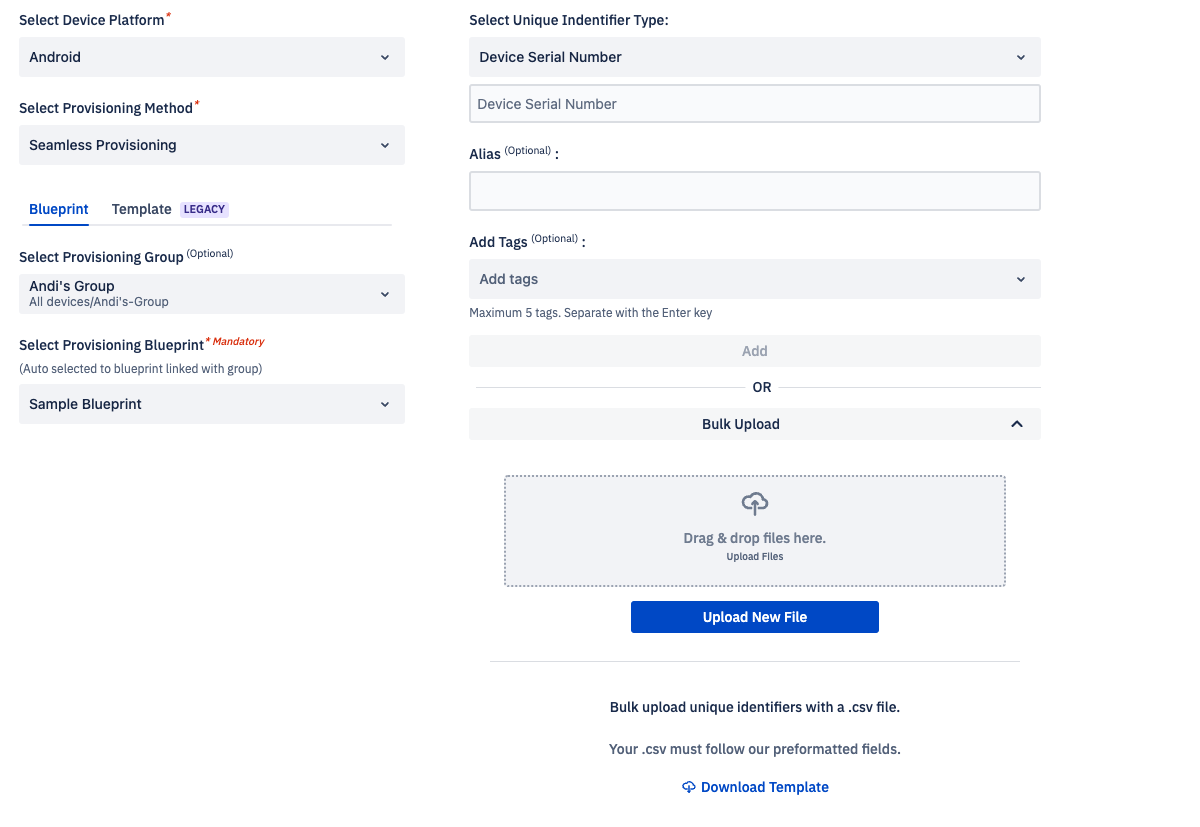Viewport: 1200px width, 827px height.
Task: Click the Upload New File button
Action: coord(755,617)
